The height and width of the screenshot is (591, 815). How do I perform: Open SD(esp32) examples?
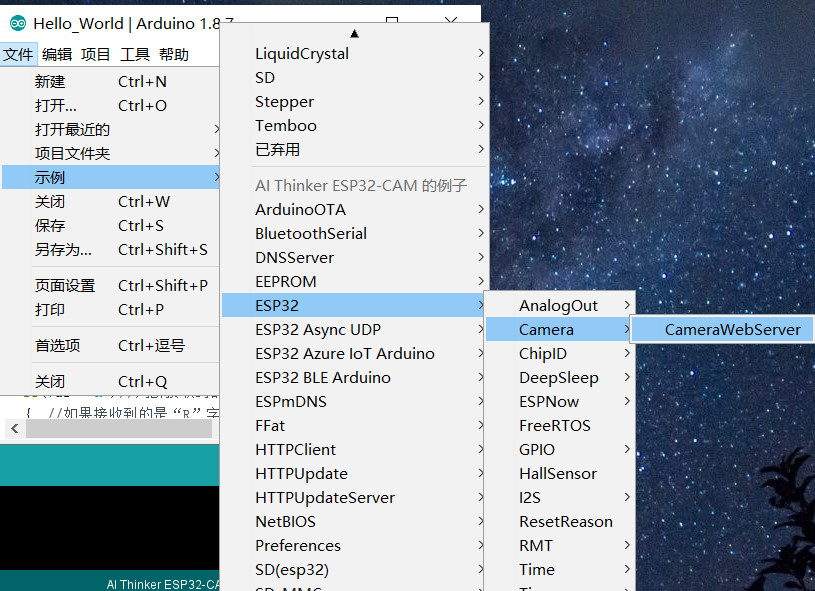pos(353,569)
